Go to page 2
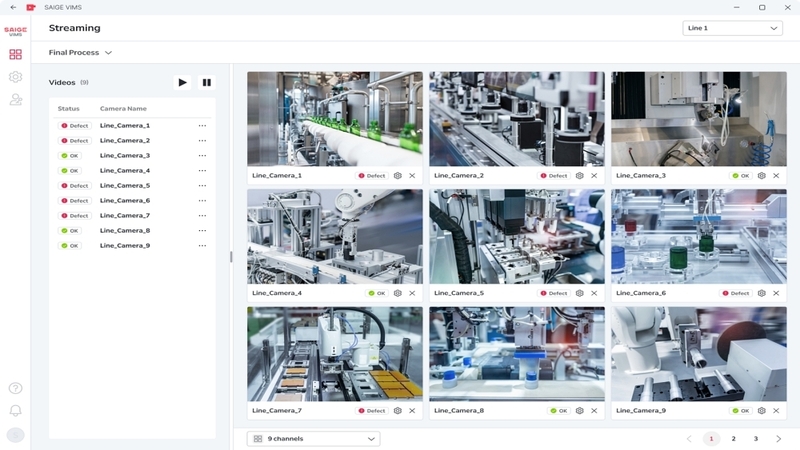Image resolution: width=800 pixels, height=450 pixels. point(733,439)
